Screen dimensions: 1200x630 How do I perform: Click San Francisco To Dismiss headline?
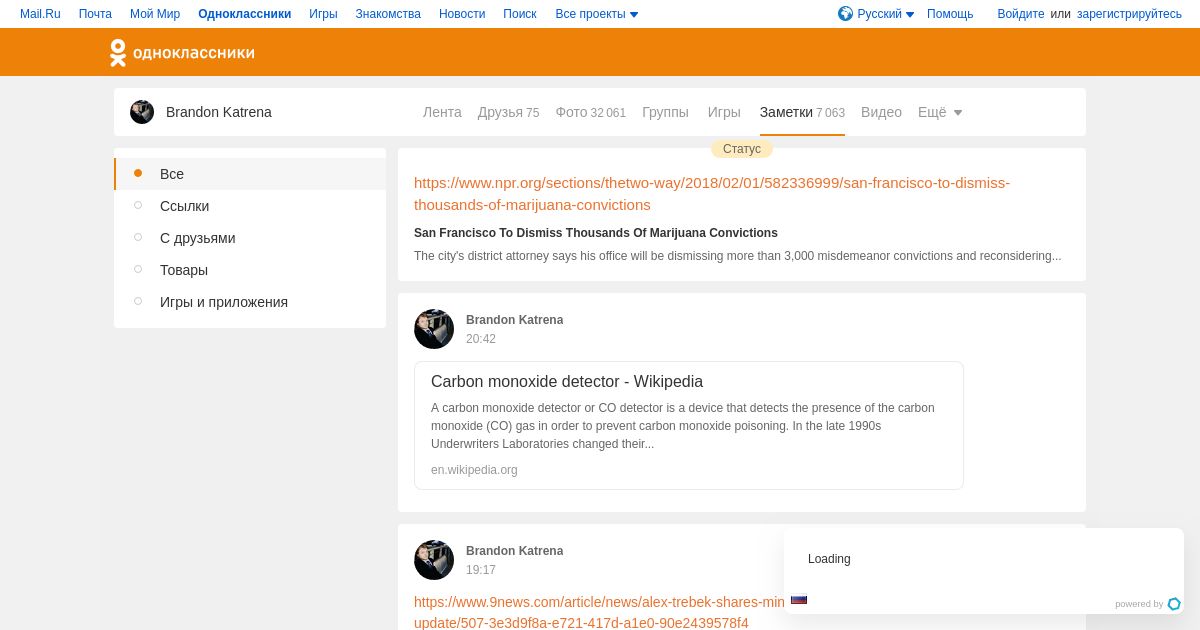click(596, 233)
